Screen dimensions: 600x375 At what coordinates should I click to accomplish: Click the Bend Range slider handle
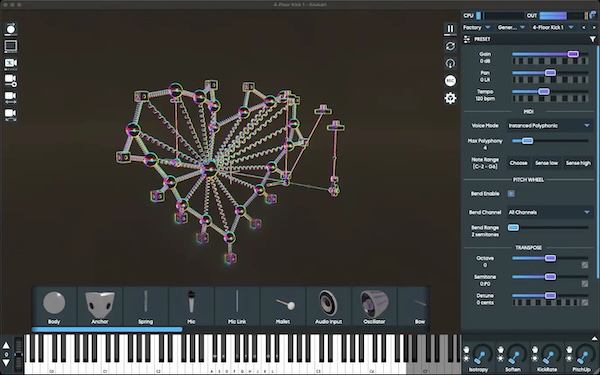point(513,228)
